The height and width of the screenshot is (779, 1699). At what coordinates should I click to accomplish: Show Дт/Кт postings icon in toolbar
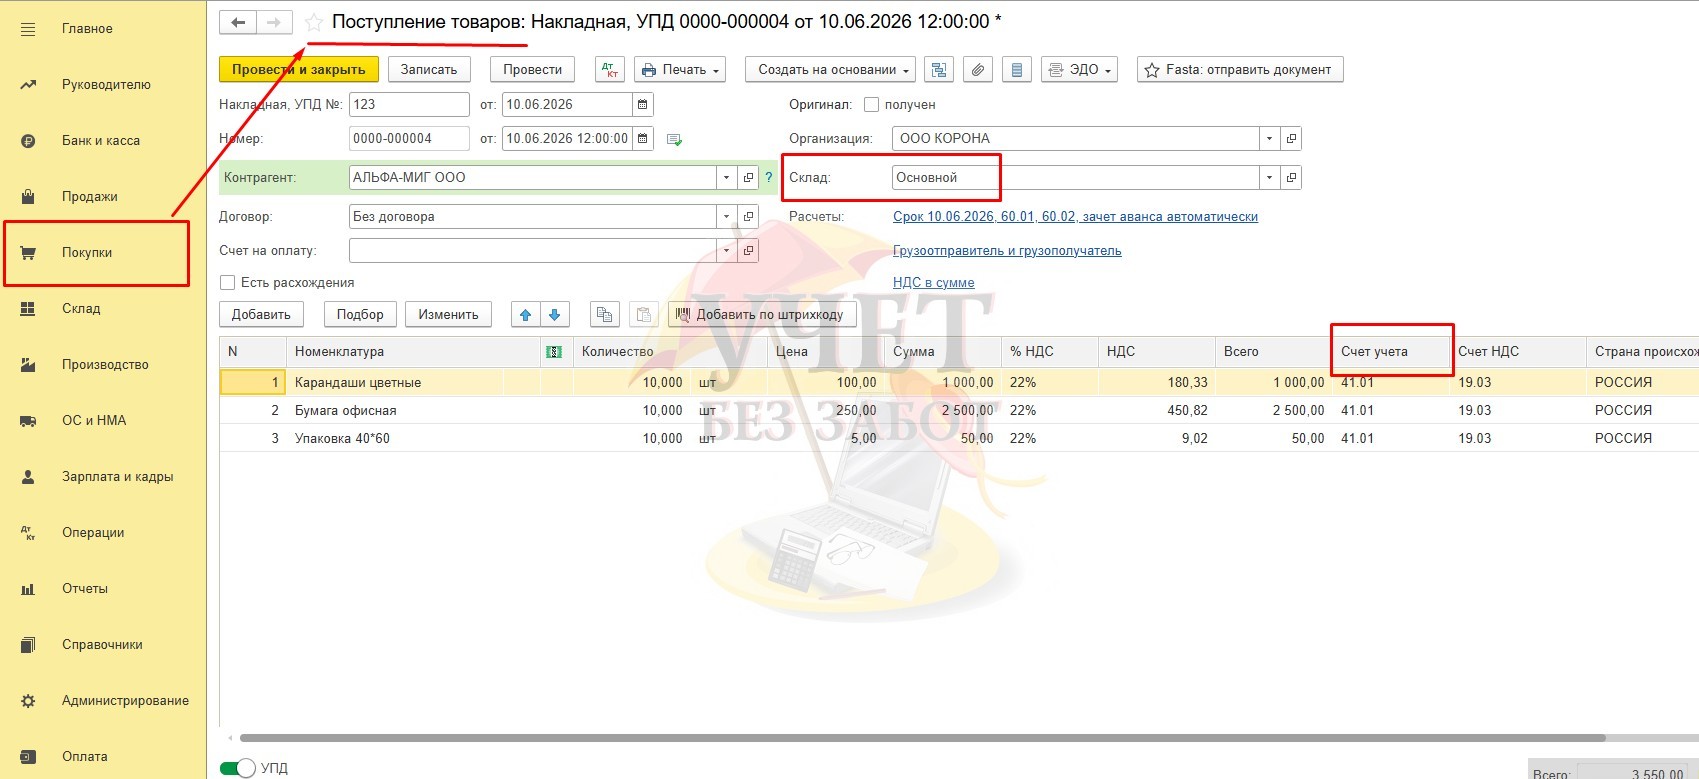[x=610, y=70]
